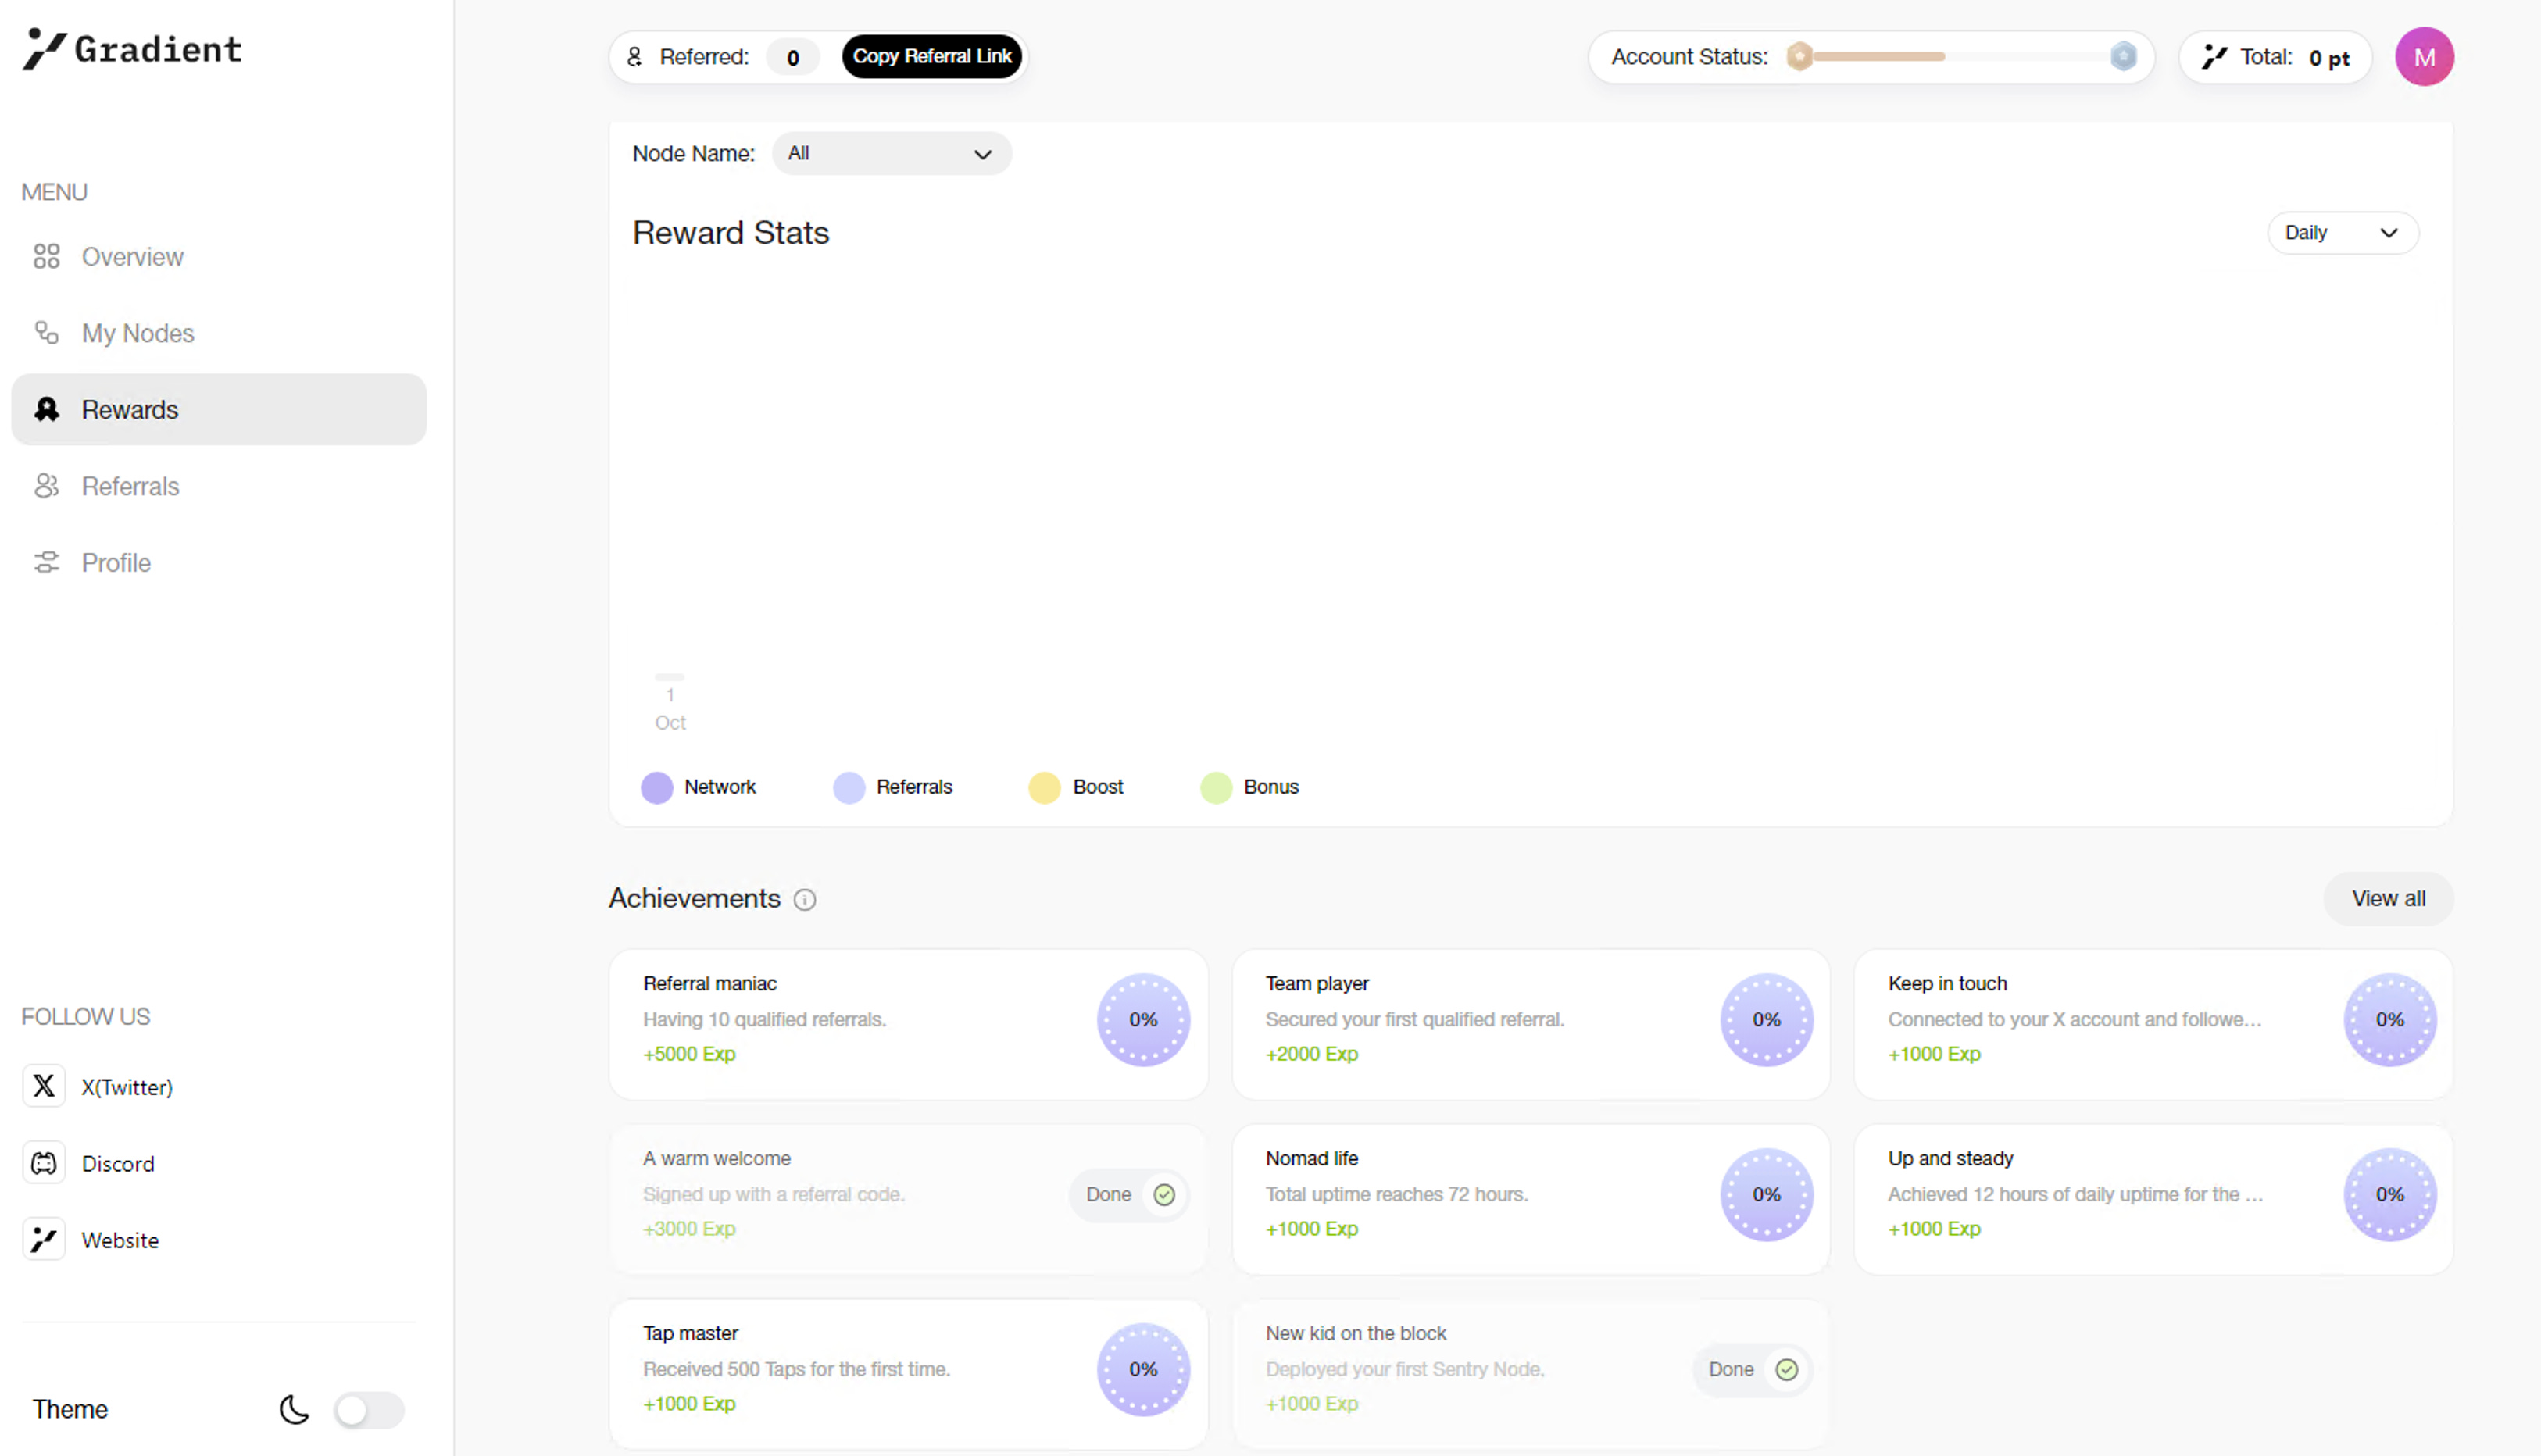Open the My Nodes menu item
2541x1456 pixels.
pyautogui.click(x=218, y=333)
